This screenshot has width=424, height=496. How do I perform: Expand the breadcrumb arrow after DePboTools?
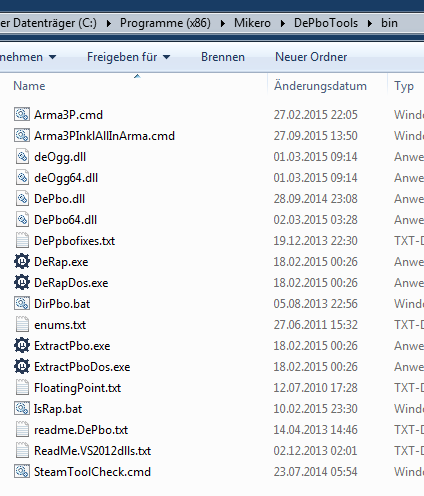370,23
